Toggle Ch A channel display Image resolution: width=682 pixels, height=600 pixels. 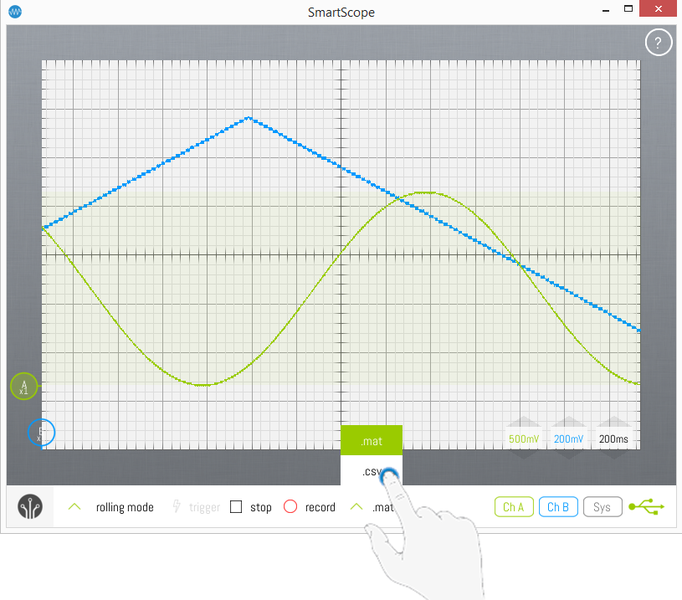pyautogui.click(x=513, y=507)
